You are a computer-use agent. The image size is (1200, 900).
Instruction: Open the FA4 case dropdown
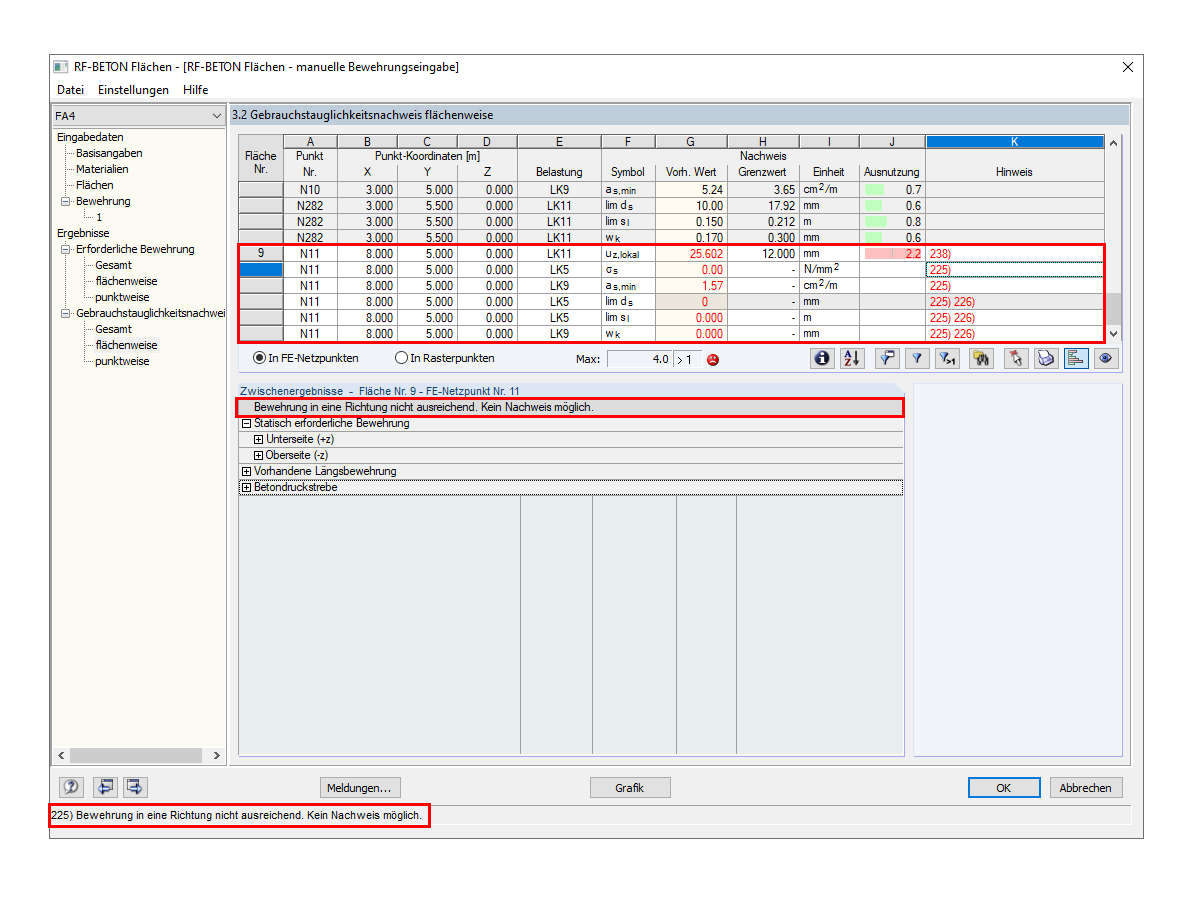point(139,117)
